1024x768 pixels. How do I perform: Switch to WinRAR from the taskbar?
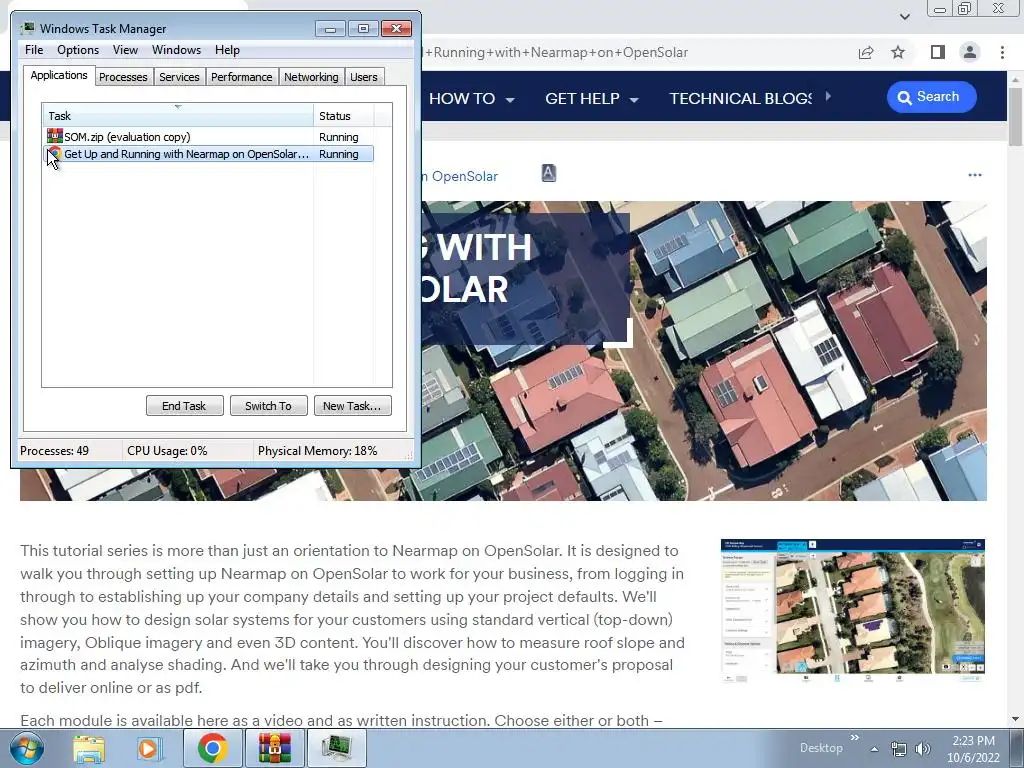point(274,748)
